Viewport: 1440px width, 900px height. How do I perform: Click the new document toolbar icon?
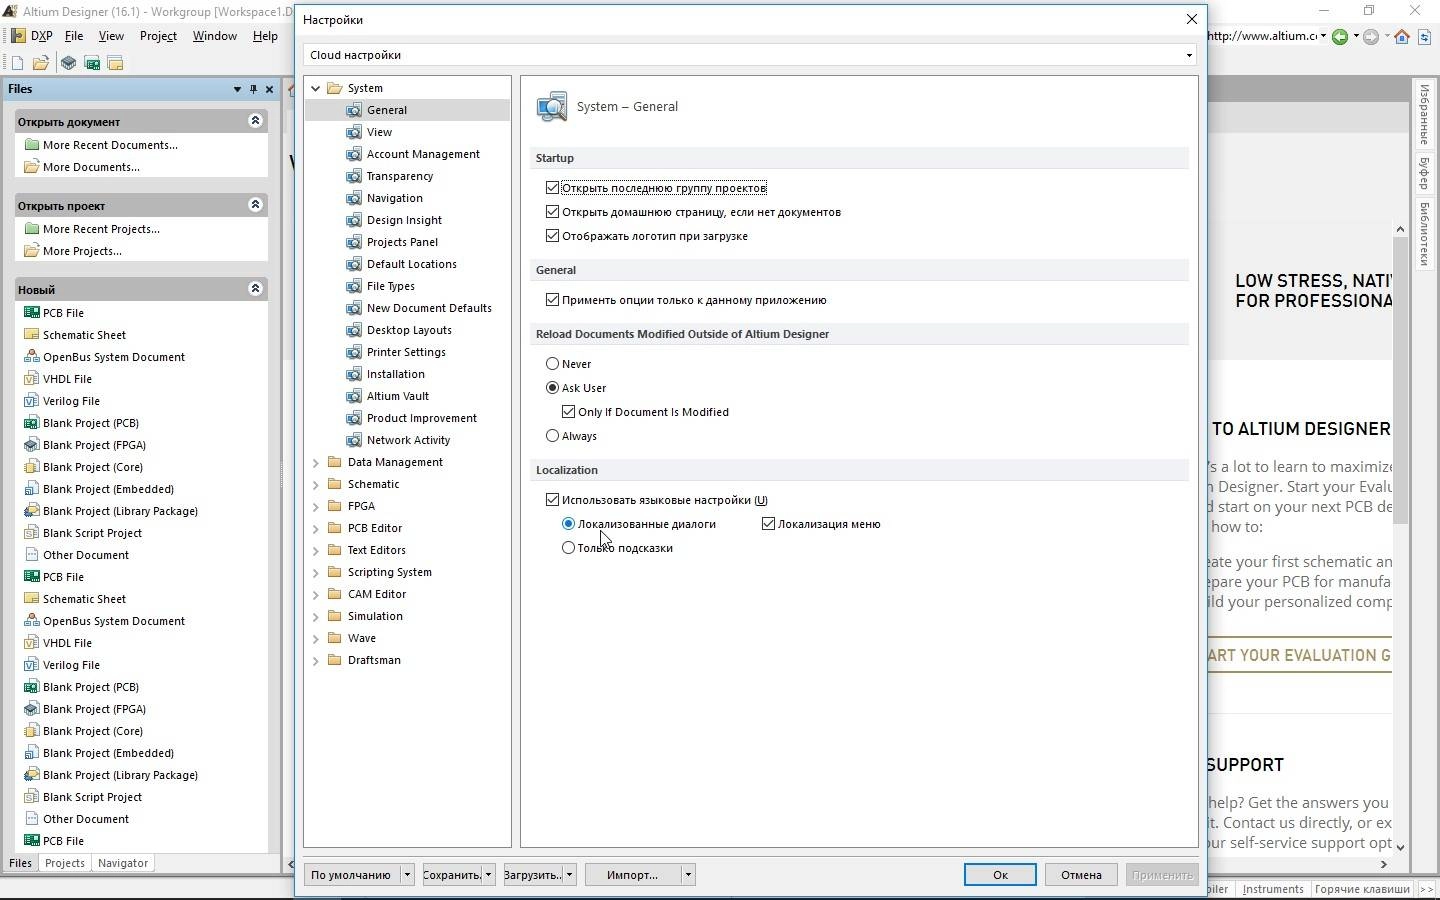coord(17,63)
